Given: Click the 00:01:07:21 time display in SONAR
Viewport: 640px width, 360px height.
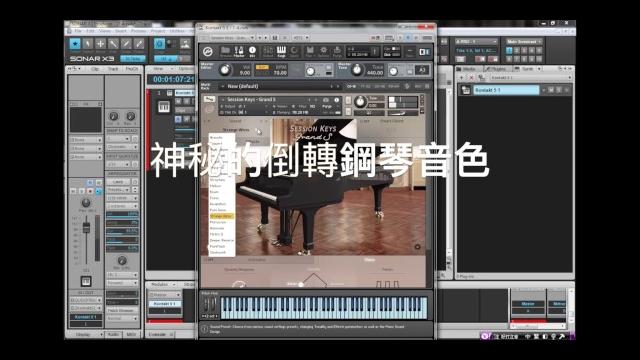Looking at the screenshot, I should [x=173, y=79].
